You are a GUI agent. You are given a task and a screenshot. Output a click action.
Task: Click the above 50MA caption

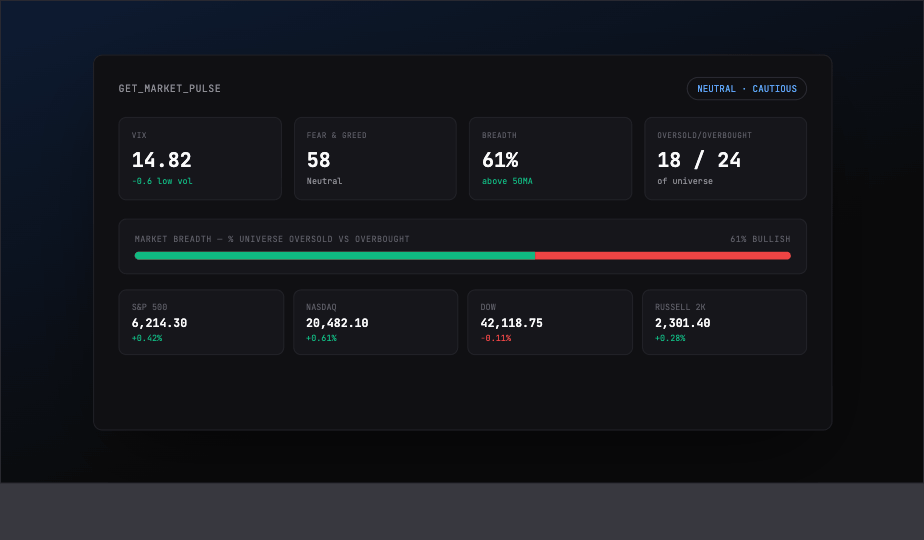click(507, 181)
